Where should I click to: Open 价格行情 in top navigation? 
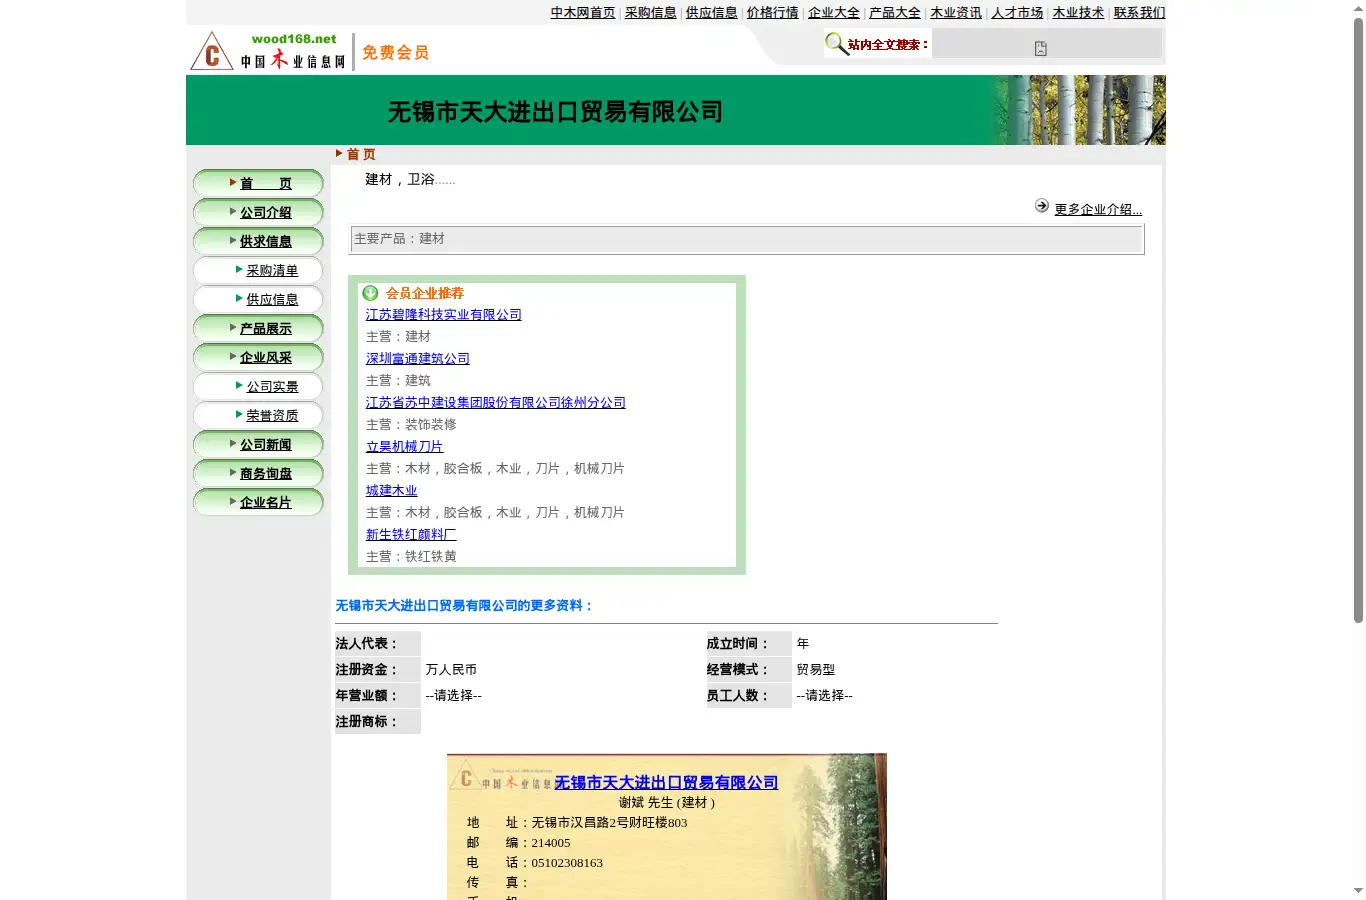[773, 13]
